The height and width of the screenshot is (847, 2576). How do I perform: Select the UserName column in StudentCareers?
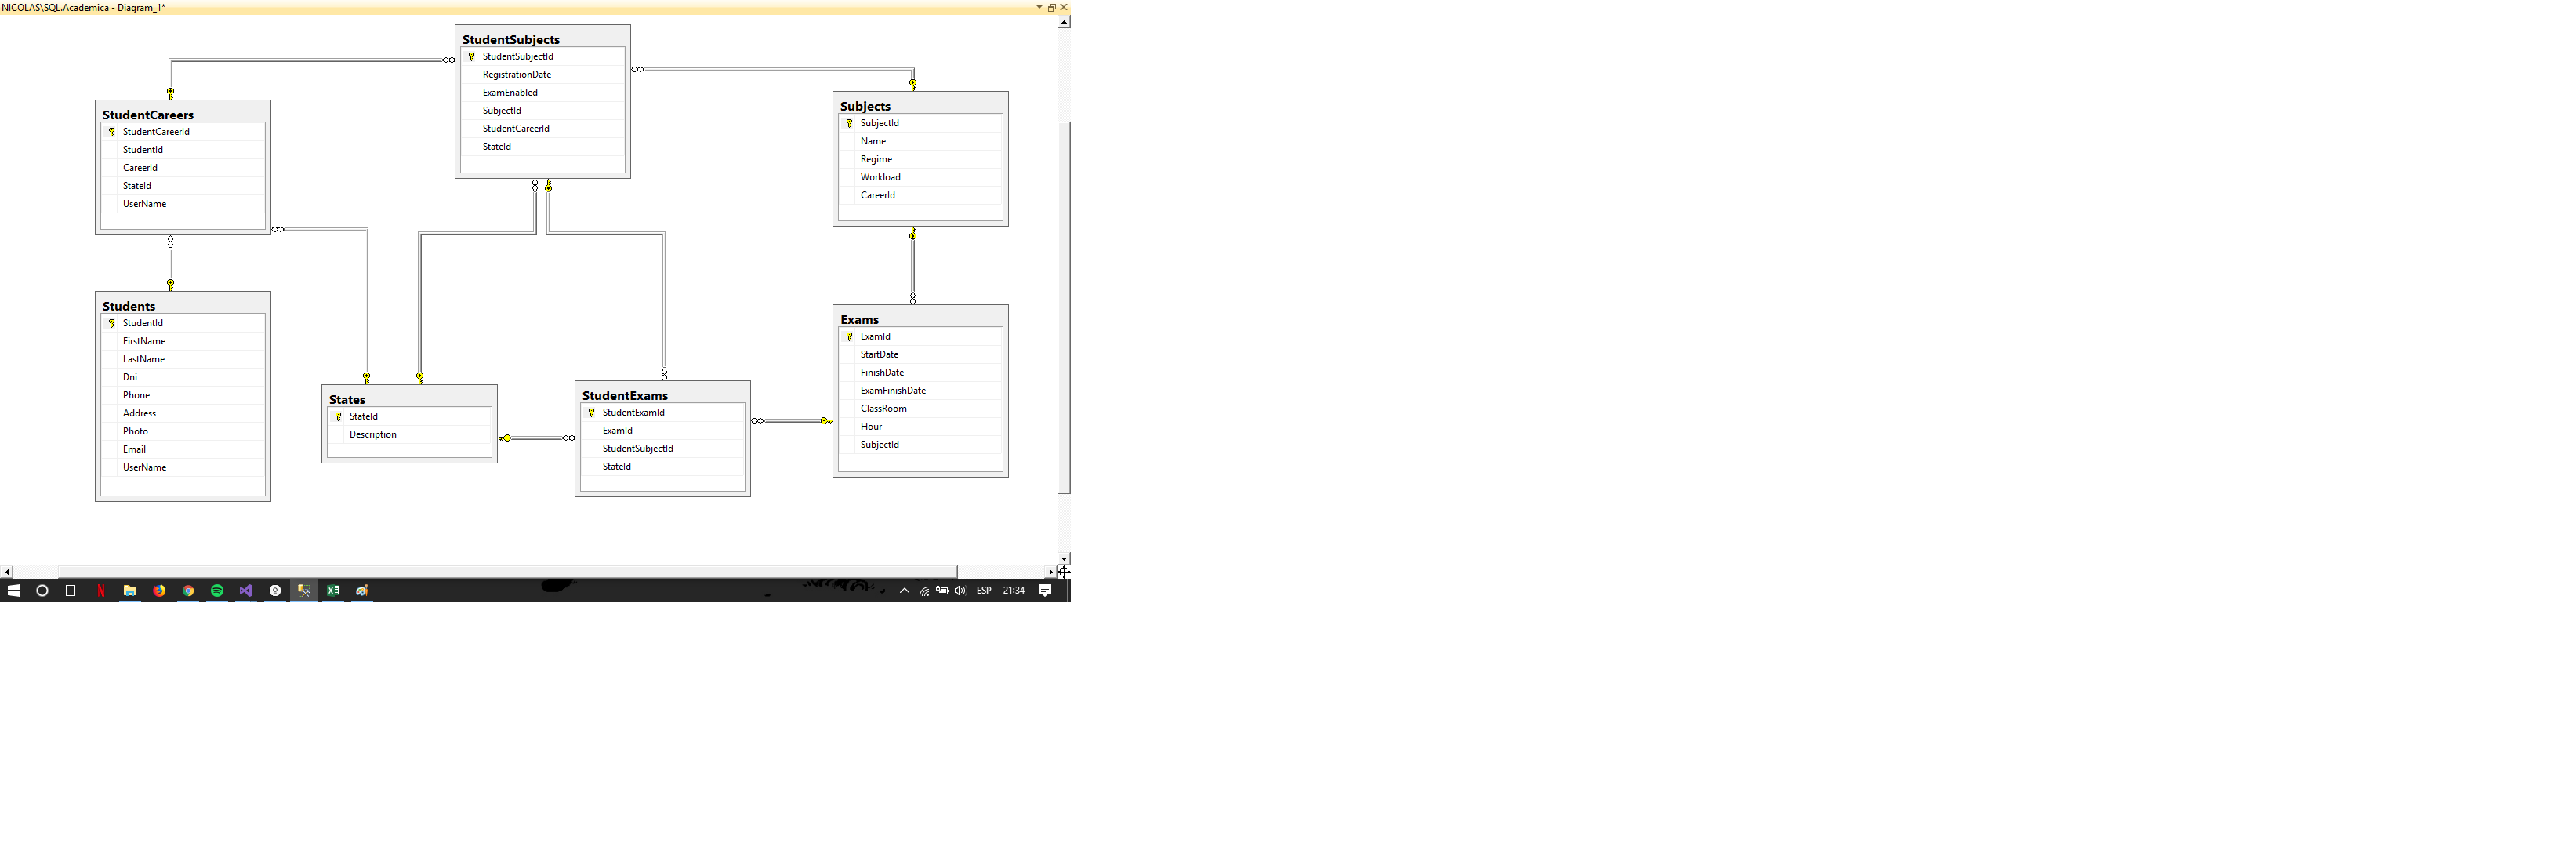click(x=183, y=204)
